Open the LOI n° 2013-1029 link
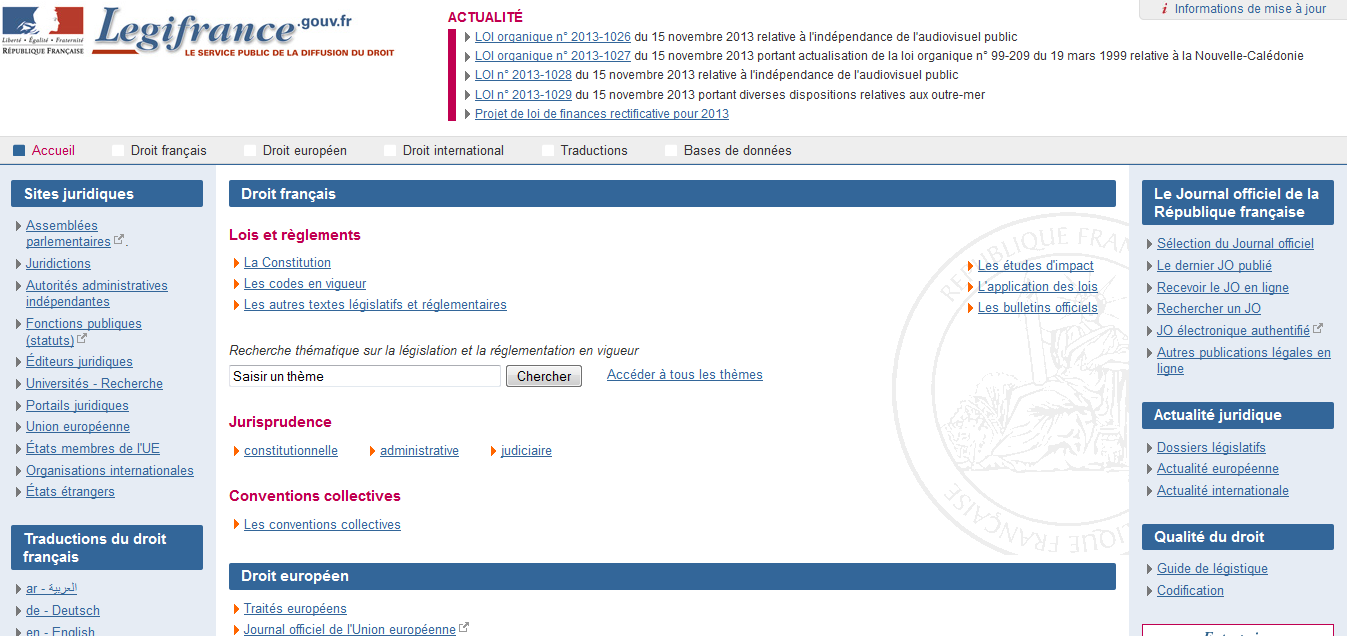 (523, 95)
